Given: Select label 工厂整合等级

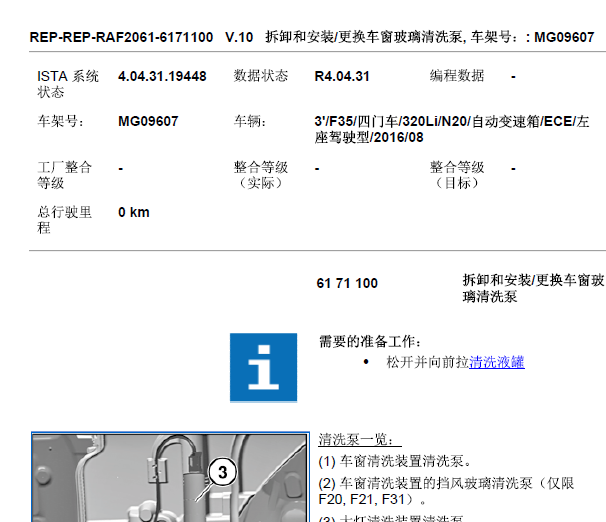Looking at the screenshot, I should [65, 175].
